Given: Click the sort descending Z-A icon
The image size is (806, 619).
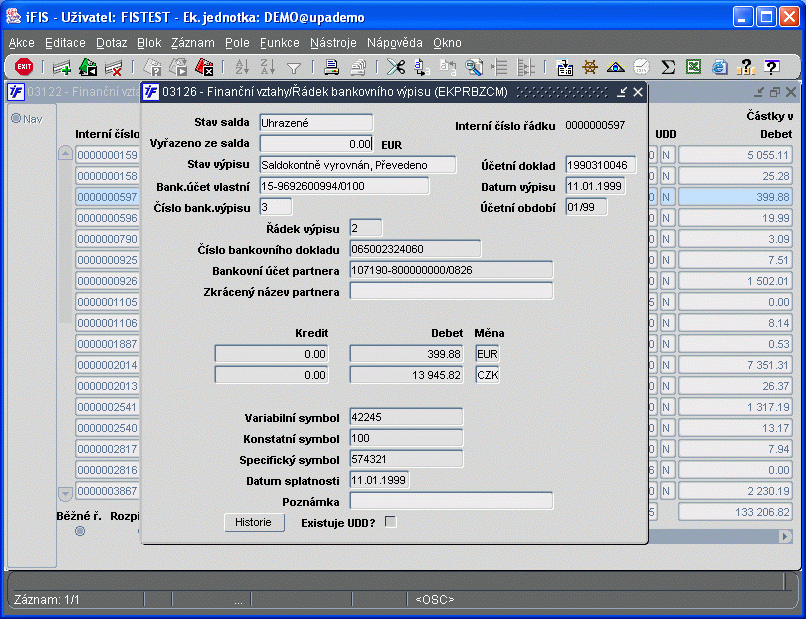Looking at the screenshot, I should coord(268,67).
